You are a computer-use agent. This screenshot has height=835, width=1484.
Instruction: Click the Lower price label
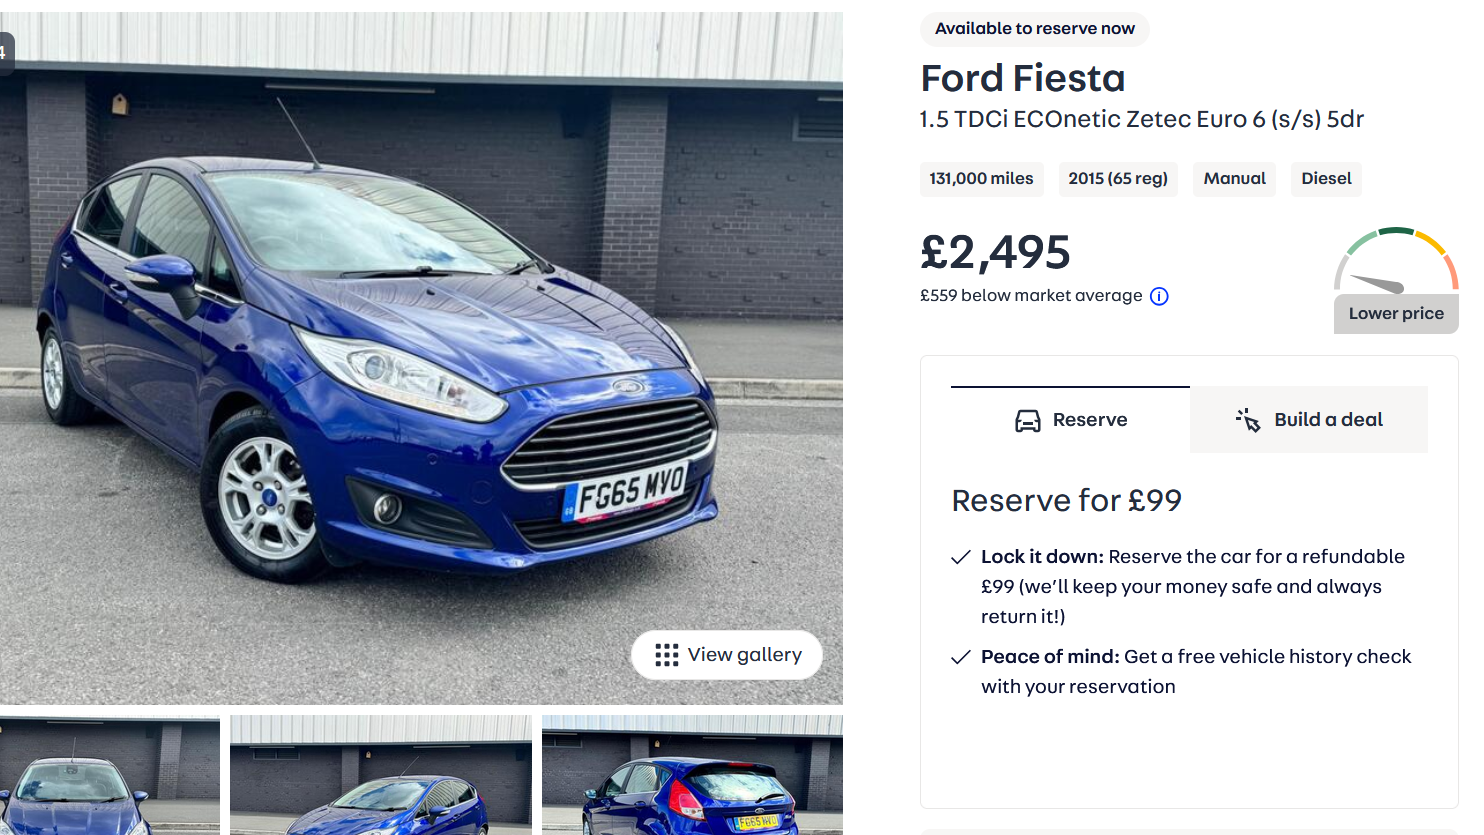[x=1396, y=314]
